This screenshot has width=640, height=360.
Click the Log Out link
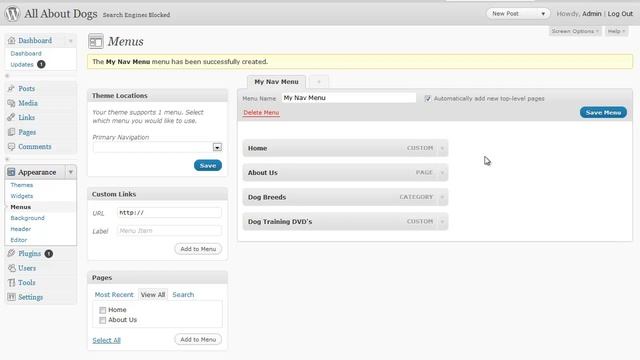coord(620,14)
